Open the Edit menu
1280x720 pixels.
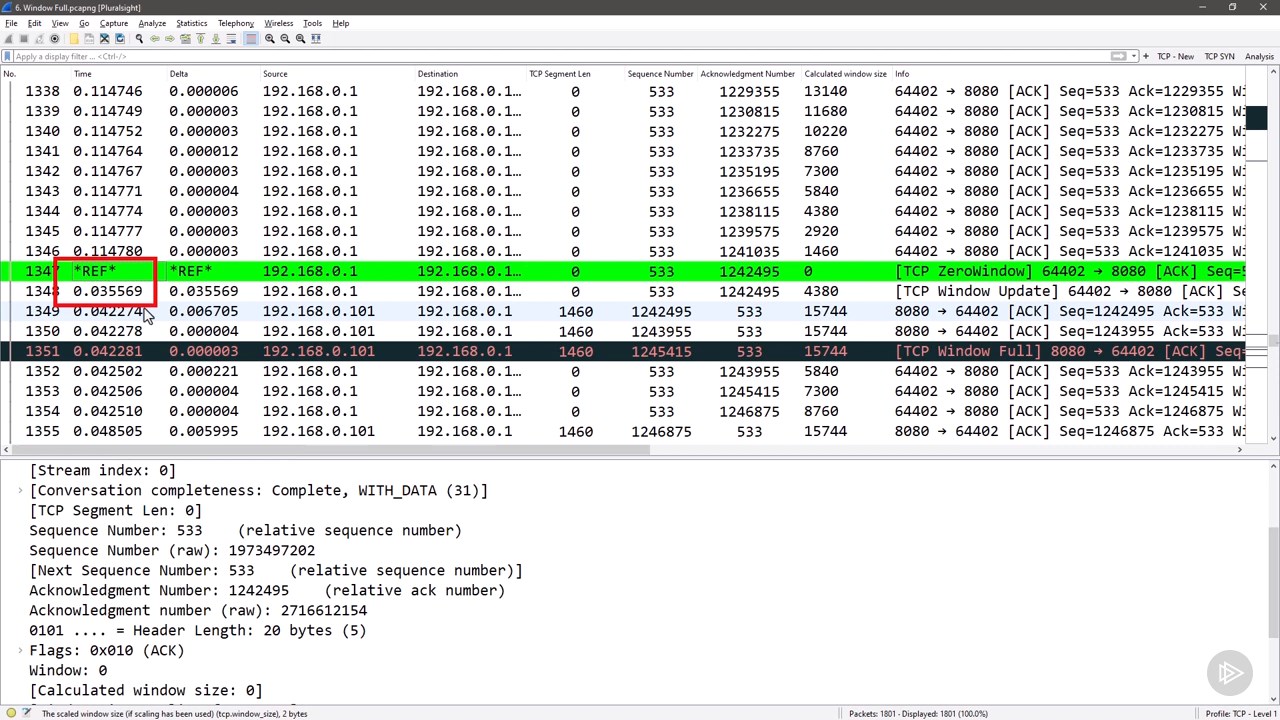pos(35,23)
